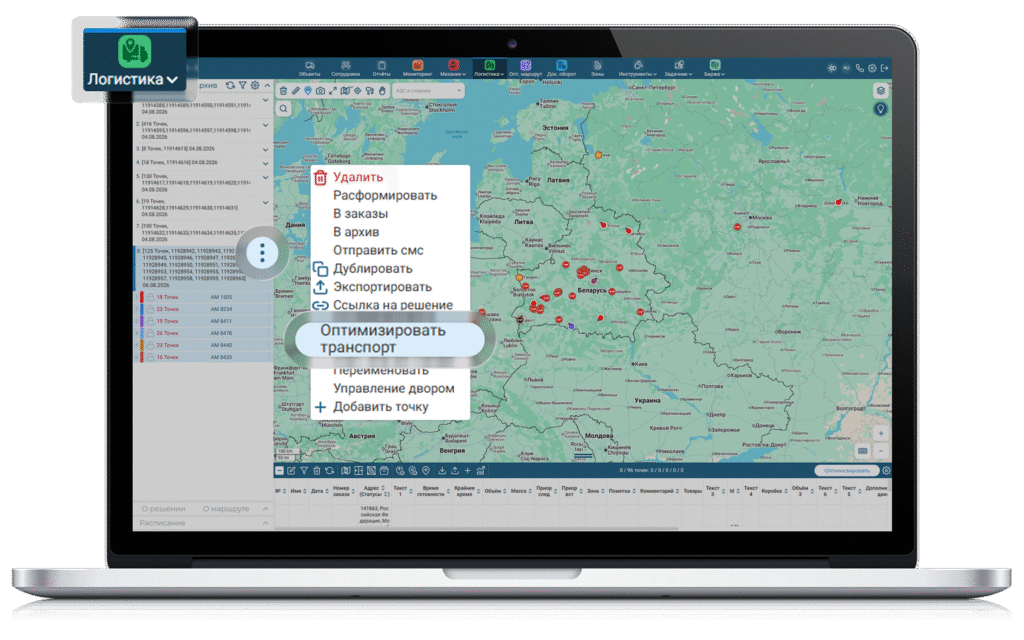Open the Мониторинг section icon
Viewport: 1024px width, 640px height.
pos(417,65)
